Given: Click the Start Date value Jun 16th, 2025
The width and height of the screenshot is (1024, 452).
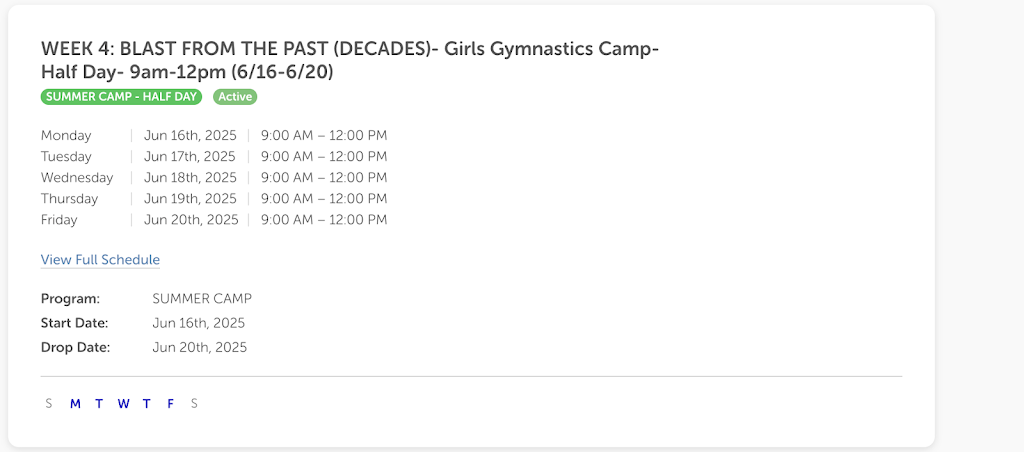Looking at the screenshot, I should click(x=199, y=323).
